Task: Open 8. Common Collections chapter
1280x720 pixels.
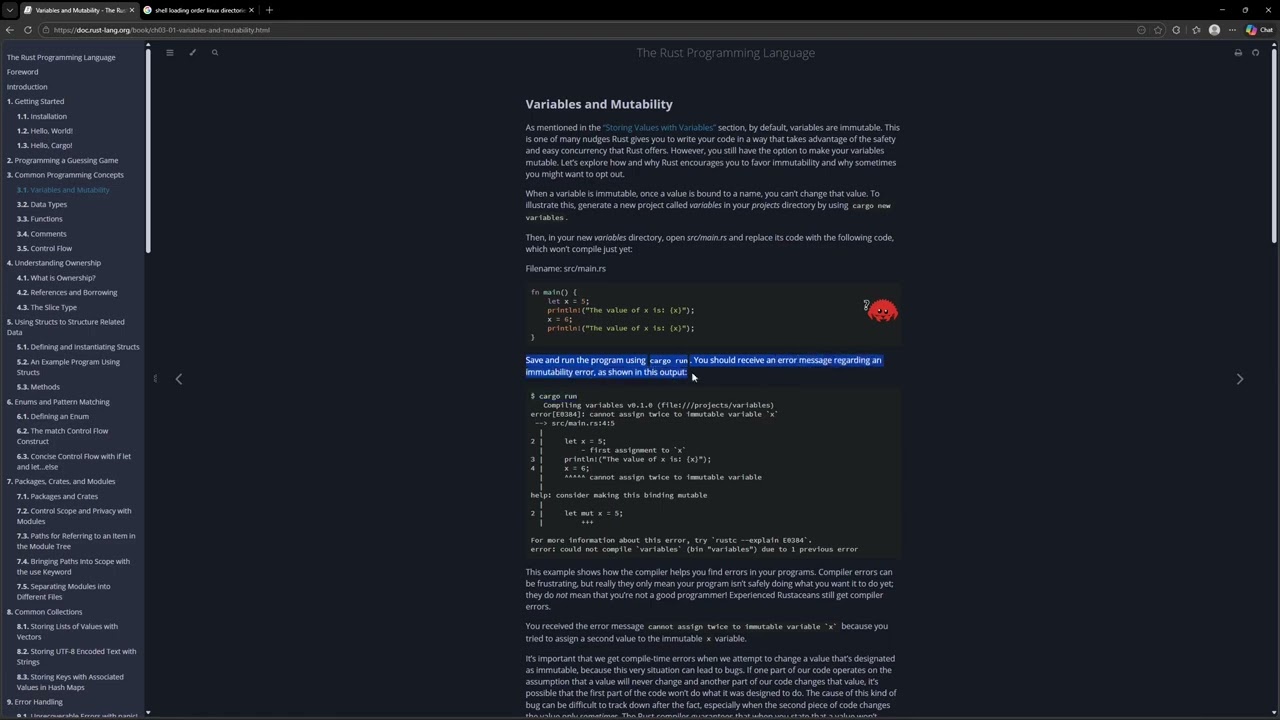Action: tap(44, 612)
